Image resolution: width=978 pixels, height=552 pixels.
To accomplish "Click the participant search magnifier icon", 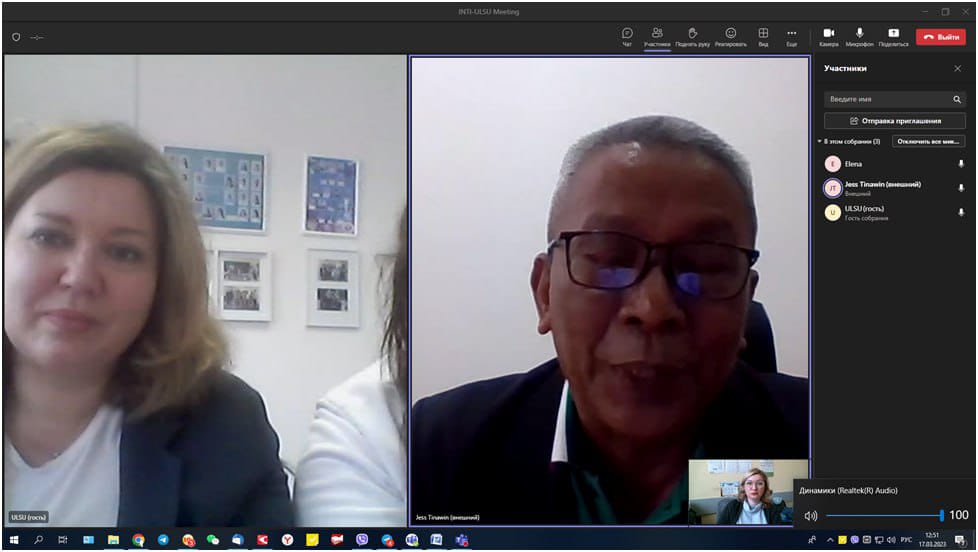I will 957,99.
